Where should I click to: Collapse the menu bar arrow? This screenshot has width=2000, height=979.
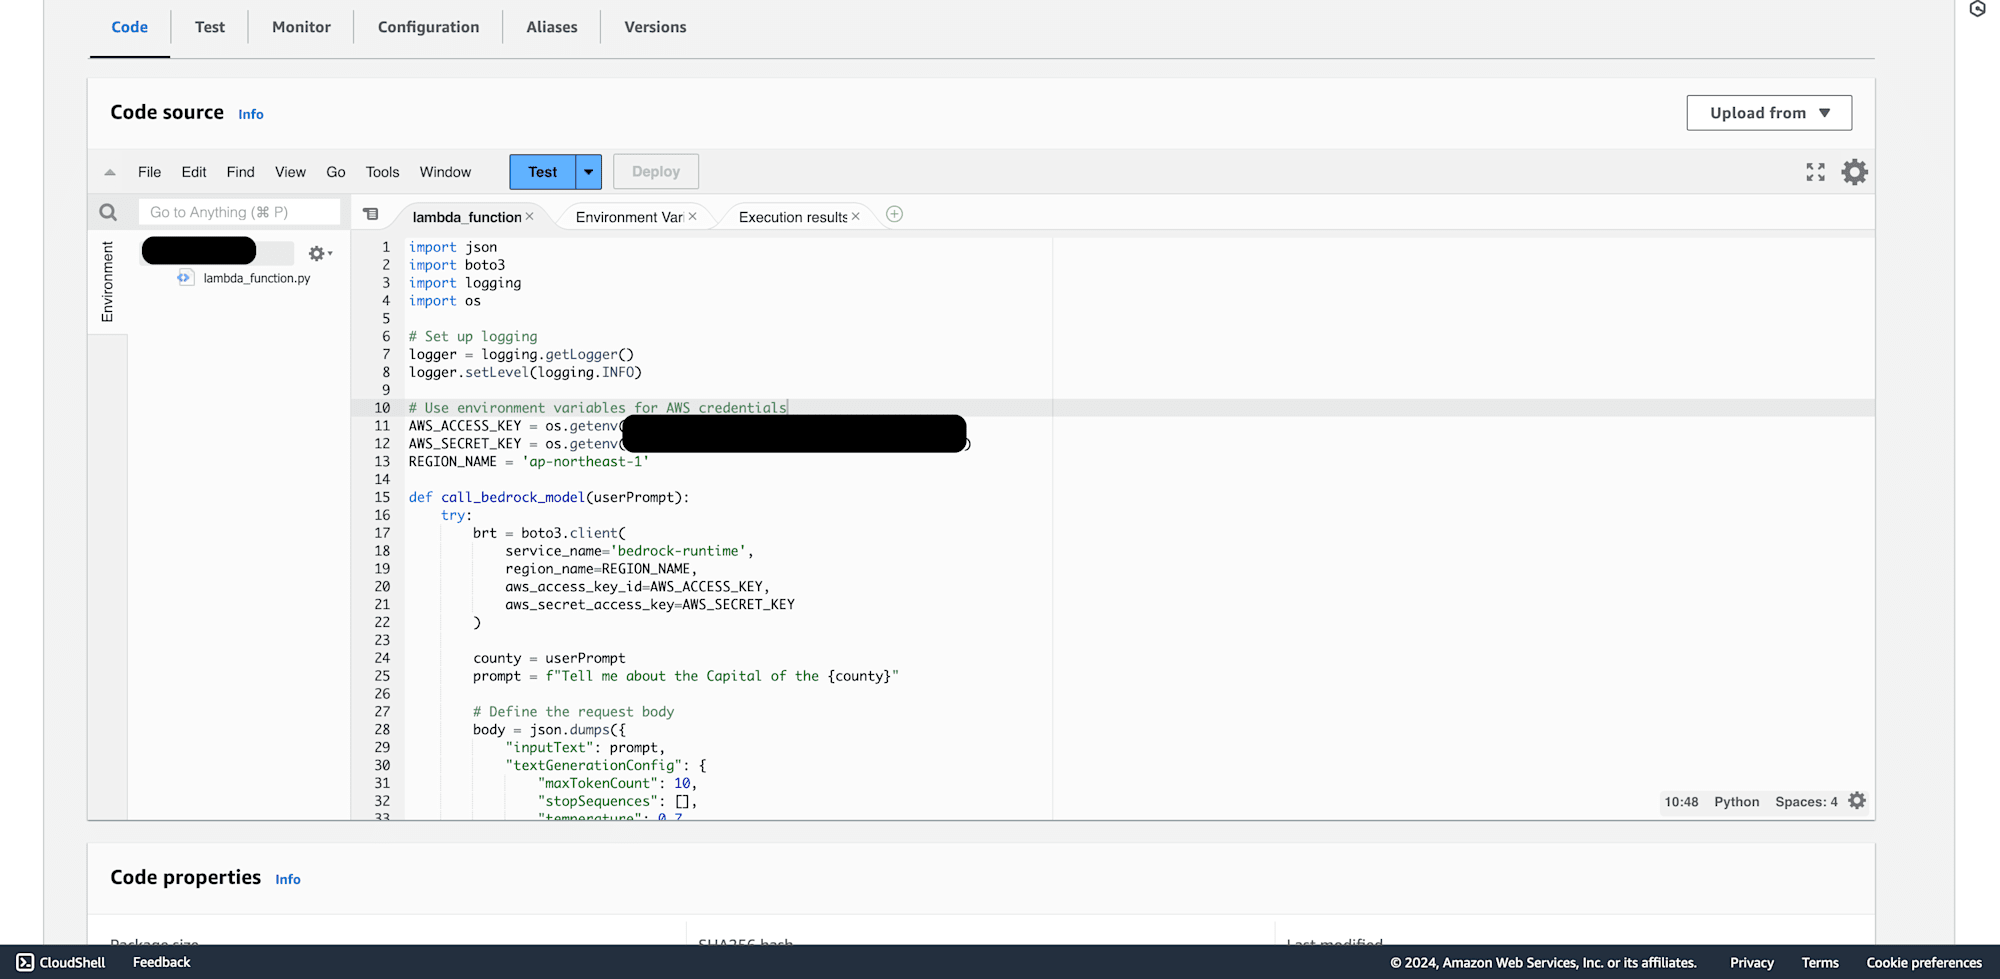[110, 172]
